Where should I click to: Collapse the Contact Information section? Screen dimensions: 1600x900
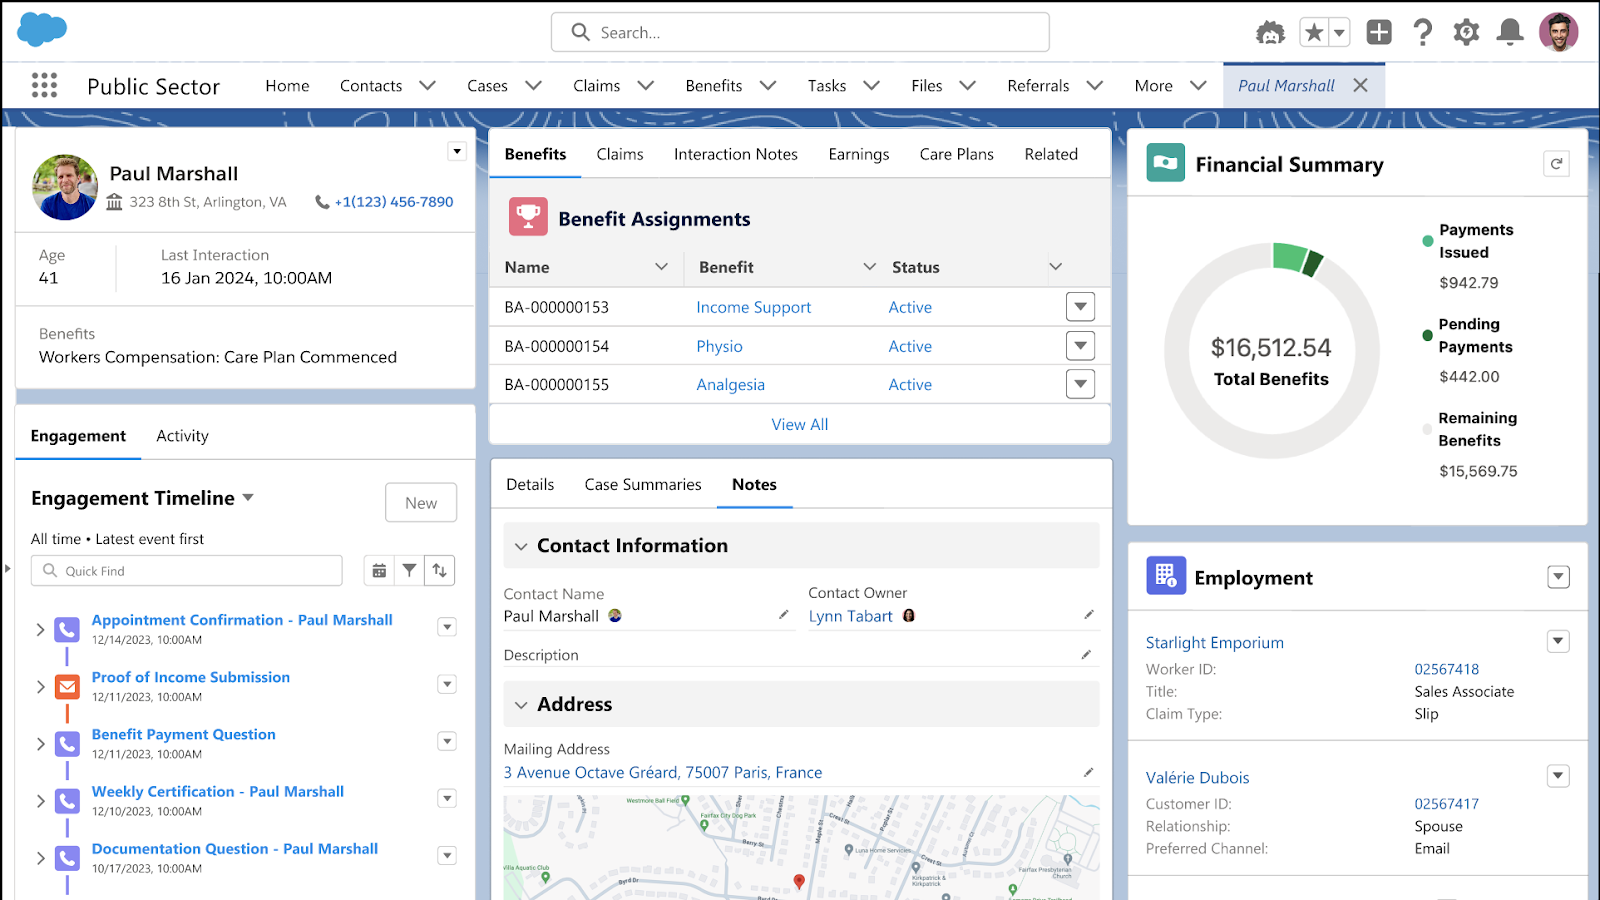click(x=521, y=546)
